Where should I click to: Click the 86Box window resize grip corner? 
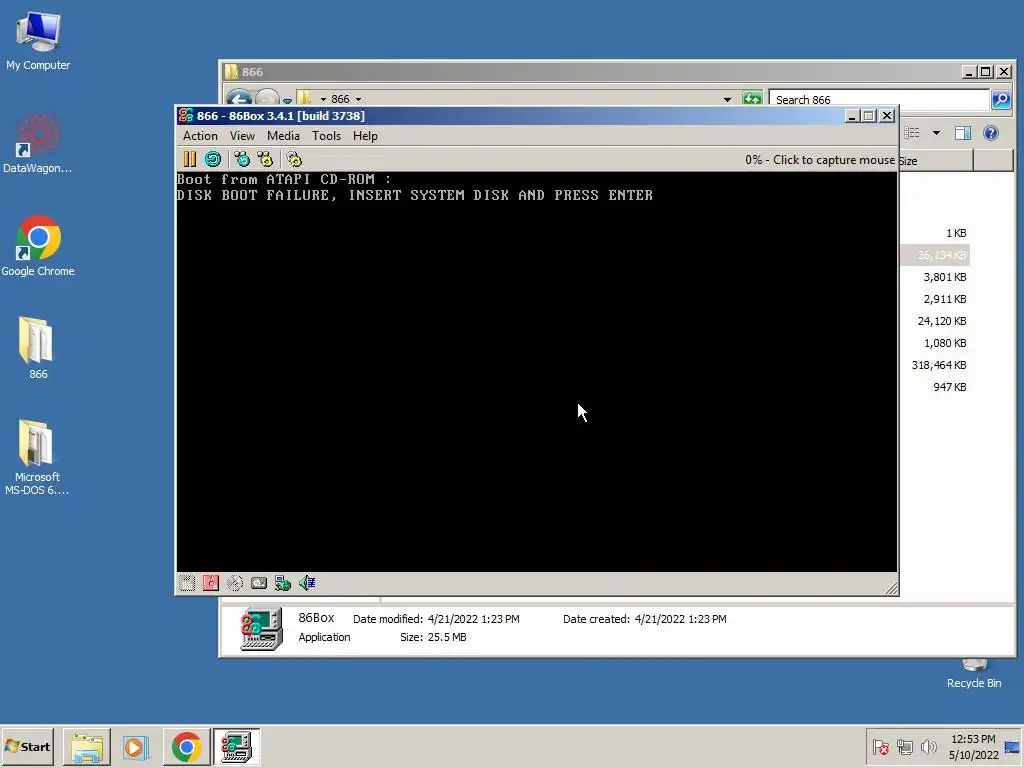pos(891,588)
